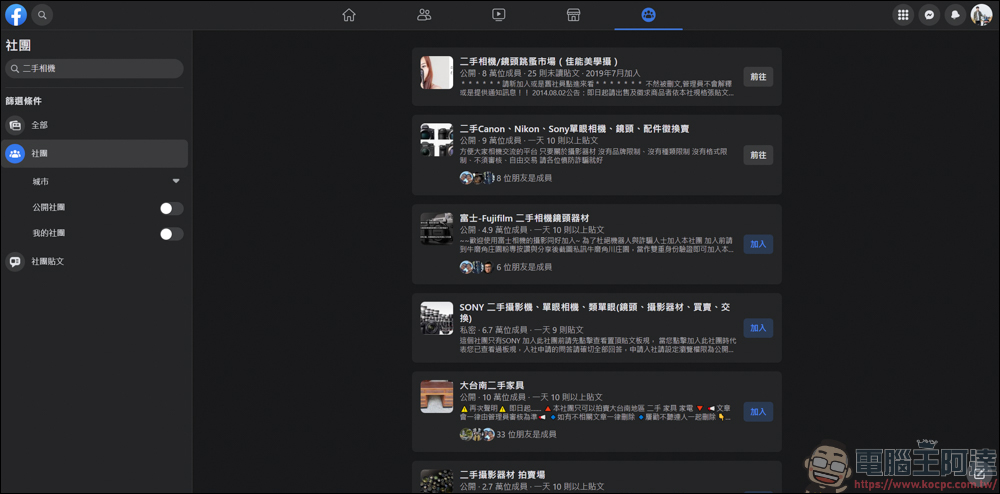
Task: Click 加入 for 富士-Fujifilm group
Action: (758, 244)
